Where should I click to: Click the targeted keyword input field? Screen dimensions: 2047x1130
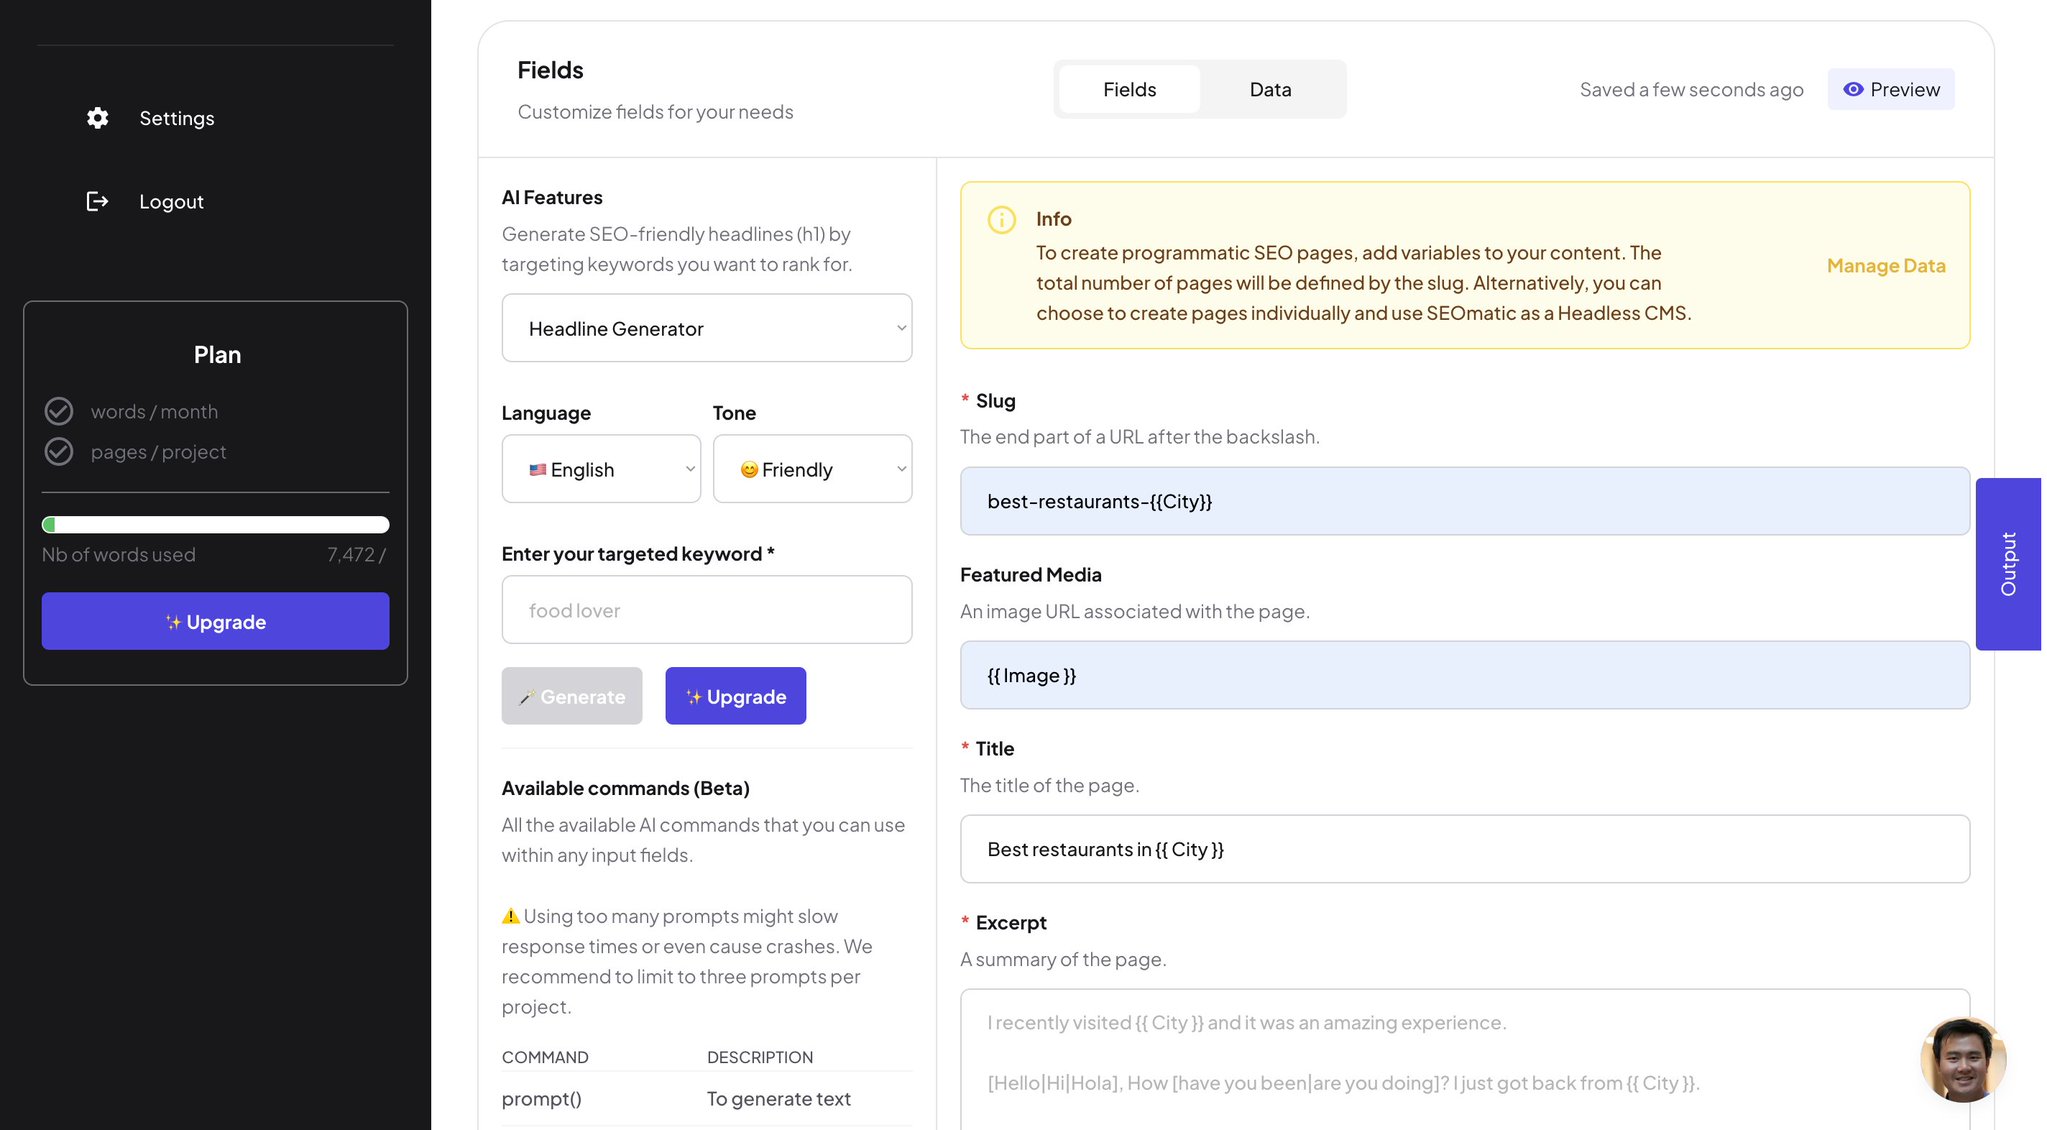pos(707,610)
